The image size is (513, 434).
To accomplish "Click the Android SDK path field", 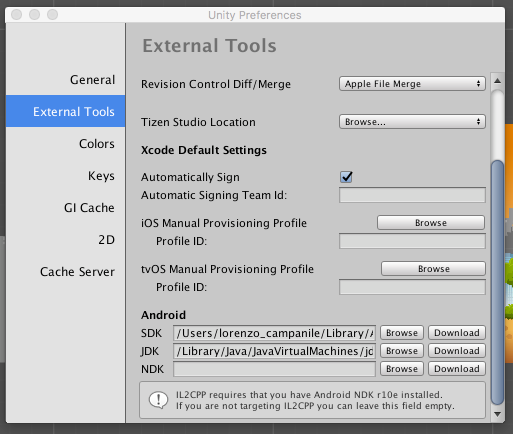I will tap(274, 333).
